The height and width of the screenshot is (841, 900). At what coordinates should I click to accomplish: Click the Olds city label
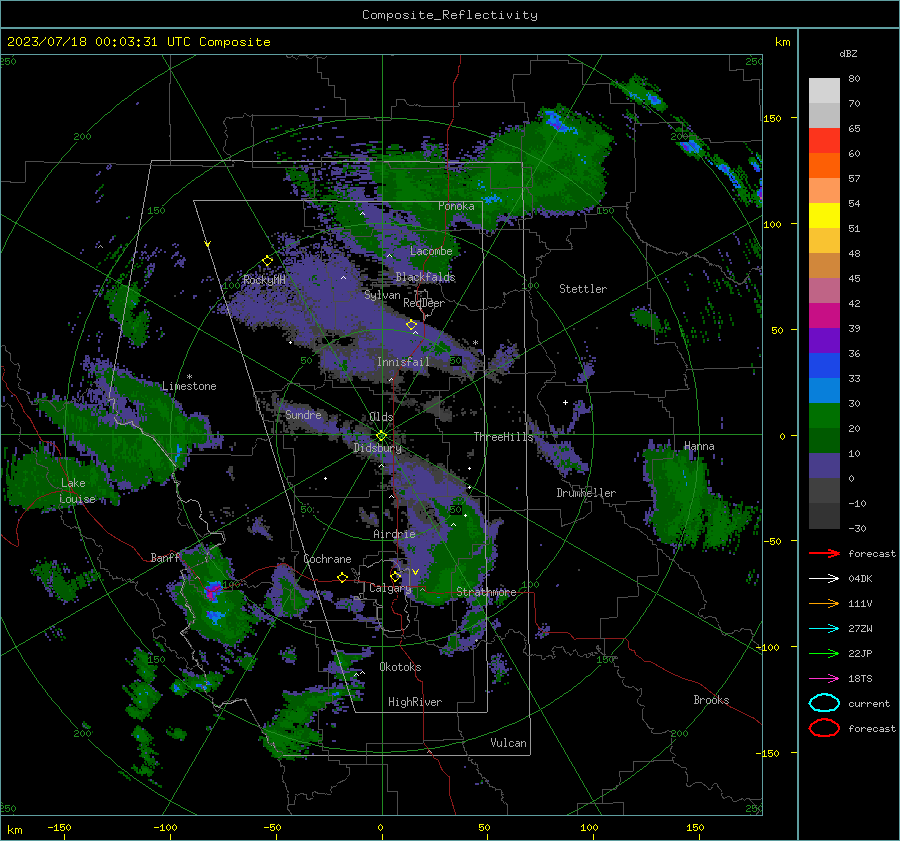click(x=381, y=417)
